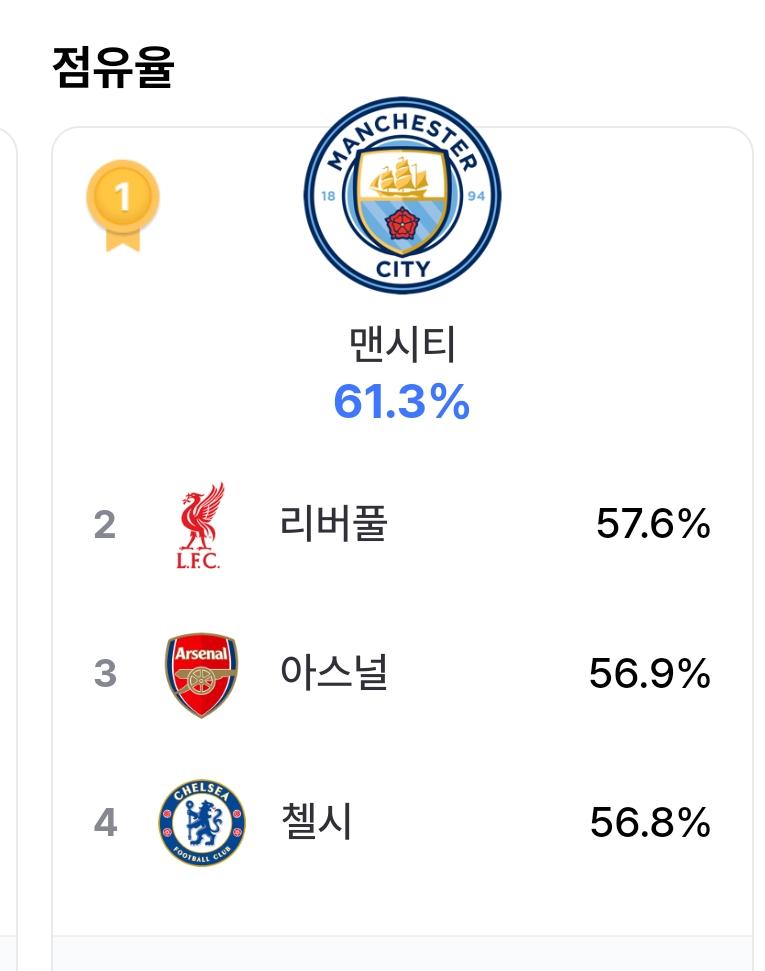Viewport: 765px width, 971px height.
Task: Click the rank number 3
Action: point(105,673)
